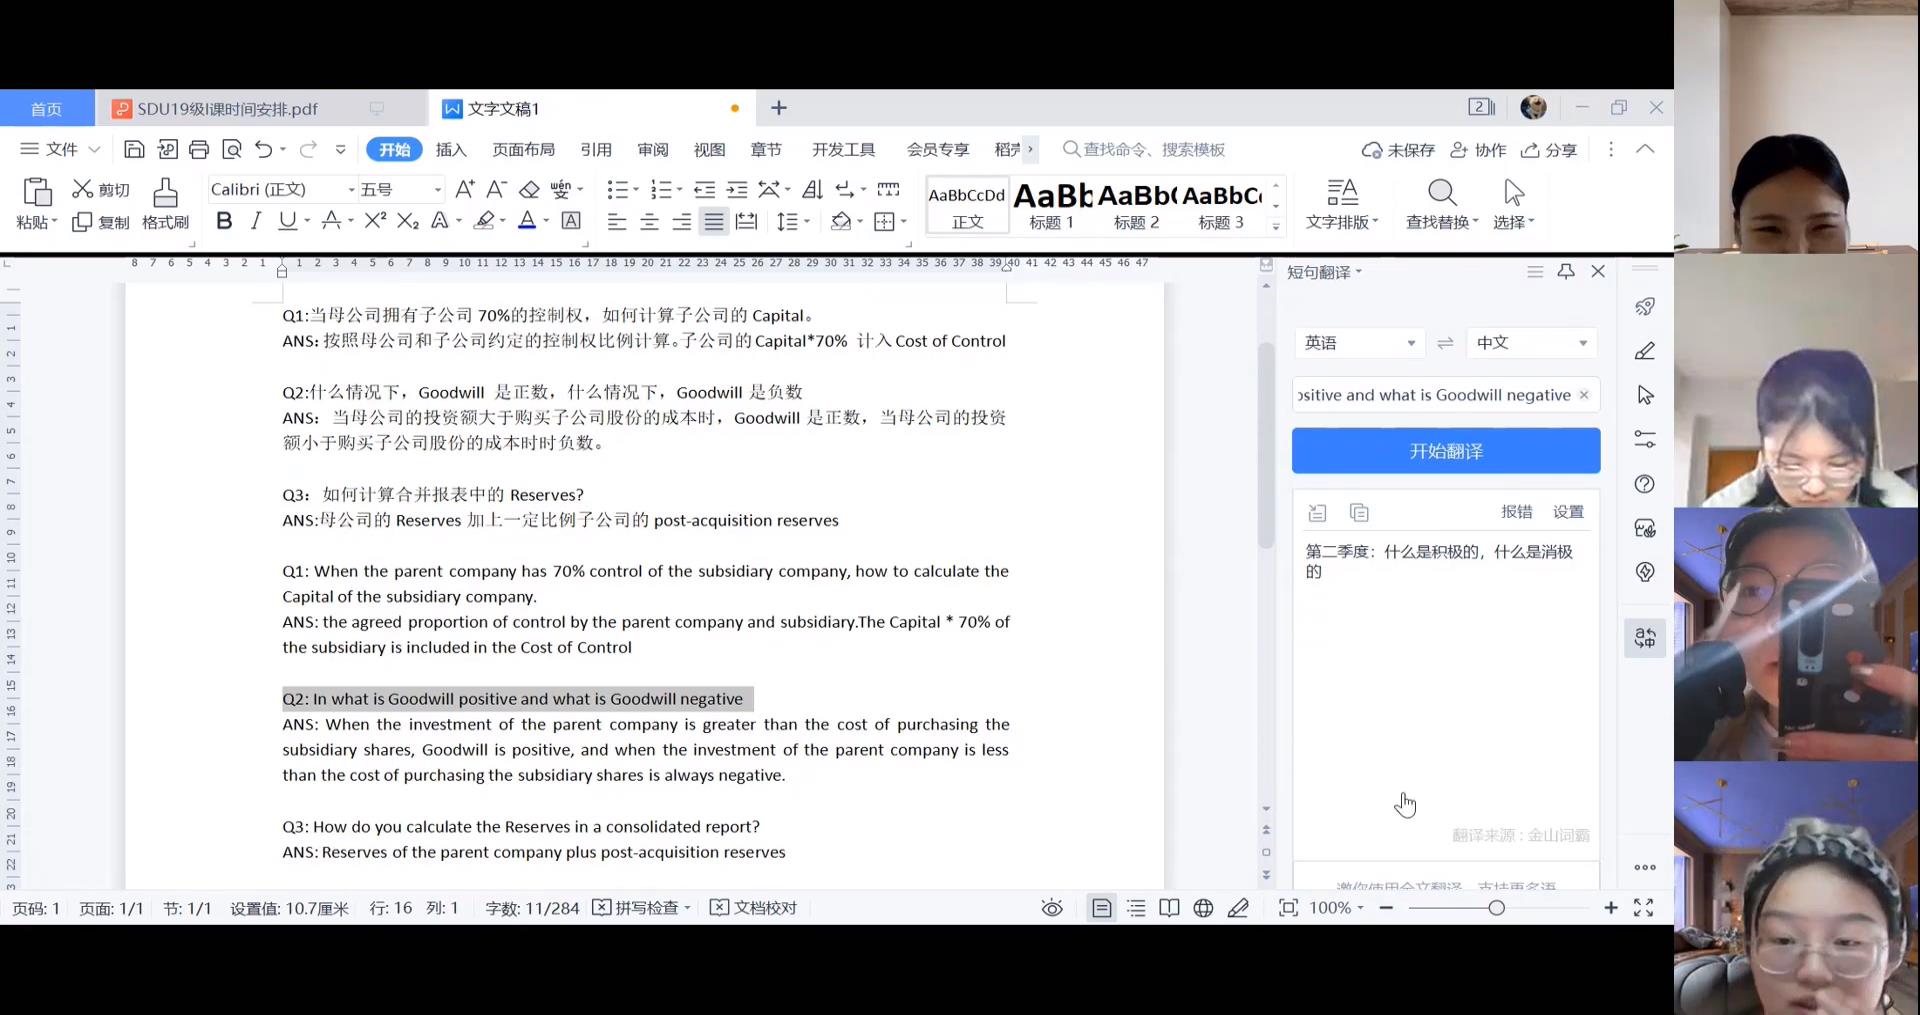Screen dimensions: 1920x1015
Task: Open the font name Calibri dropdown
Action: click(351, 190)
